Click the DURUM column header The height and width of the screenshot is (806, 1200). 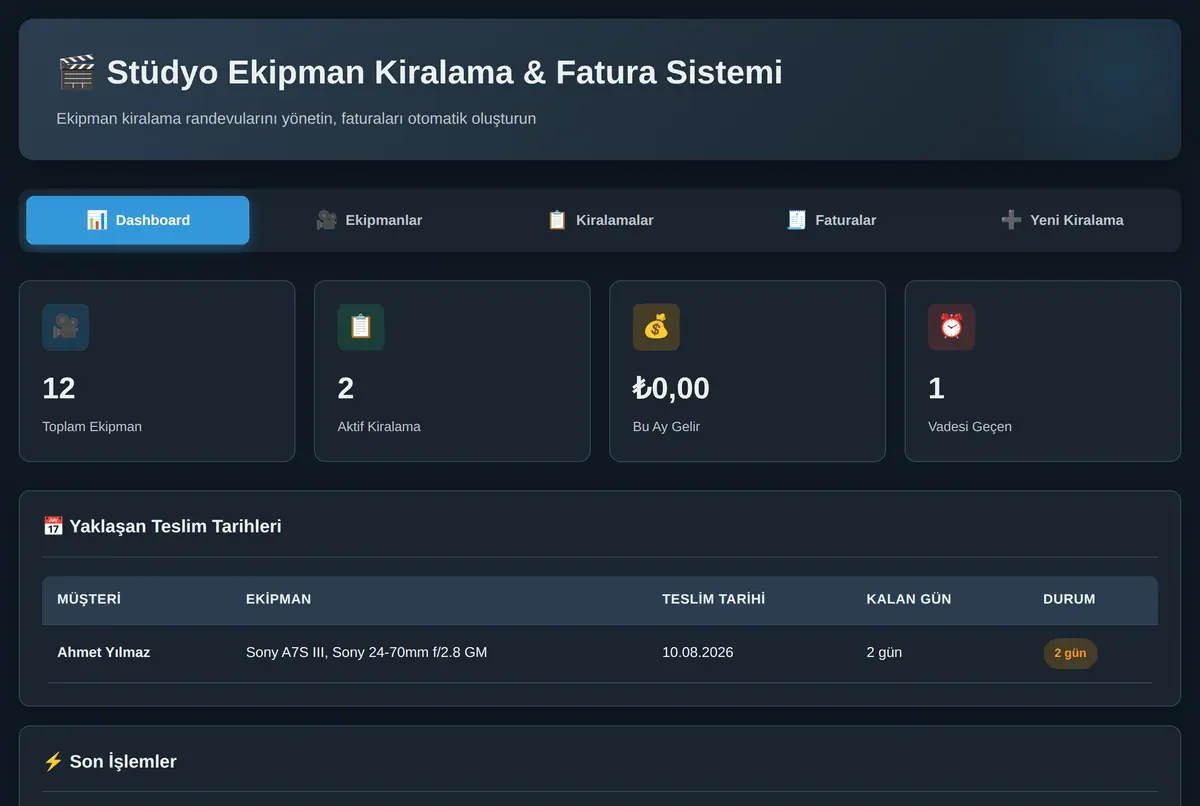[x=1069, y=599]
